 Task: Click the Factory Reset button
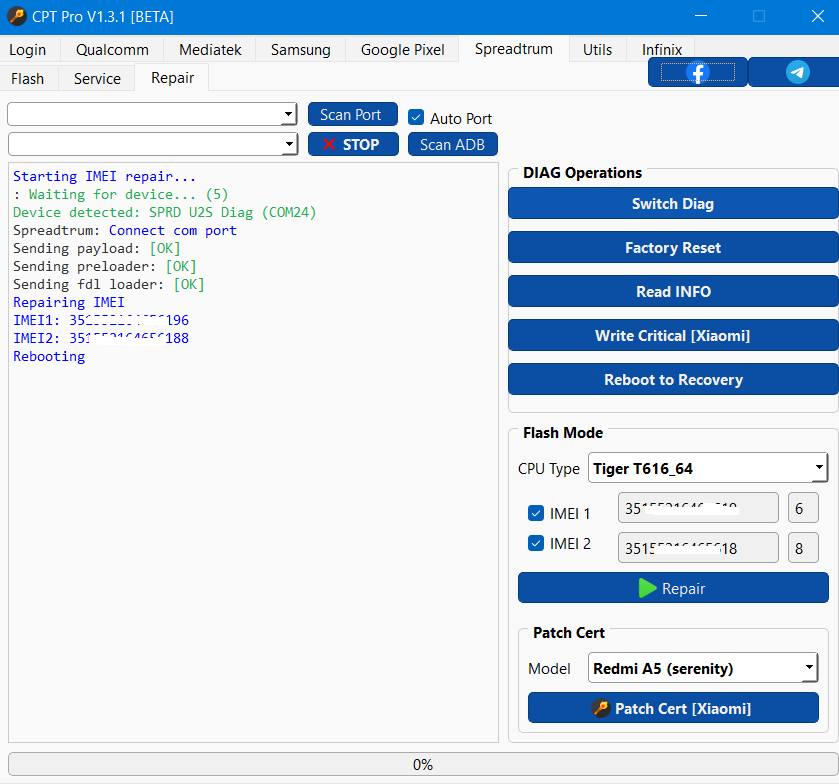673,247
